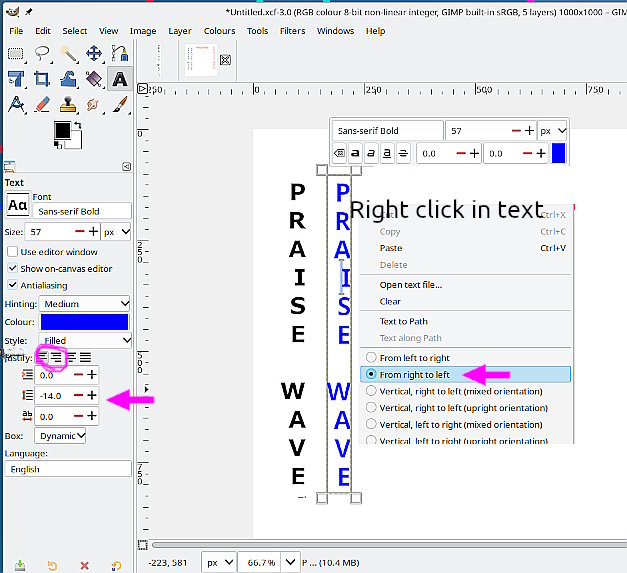The image size is (627, 573).
Task: Toggle underline in on-canvas text toolbar
Action: (387, 153)
